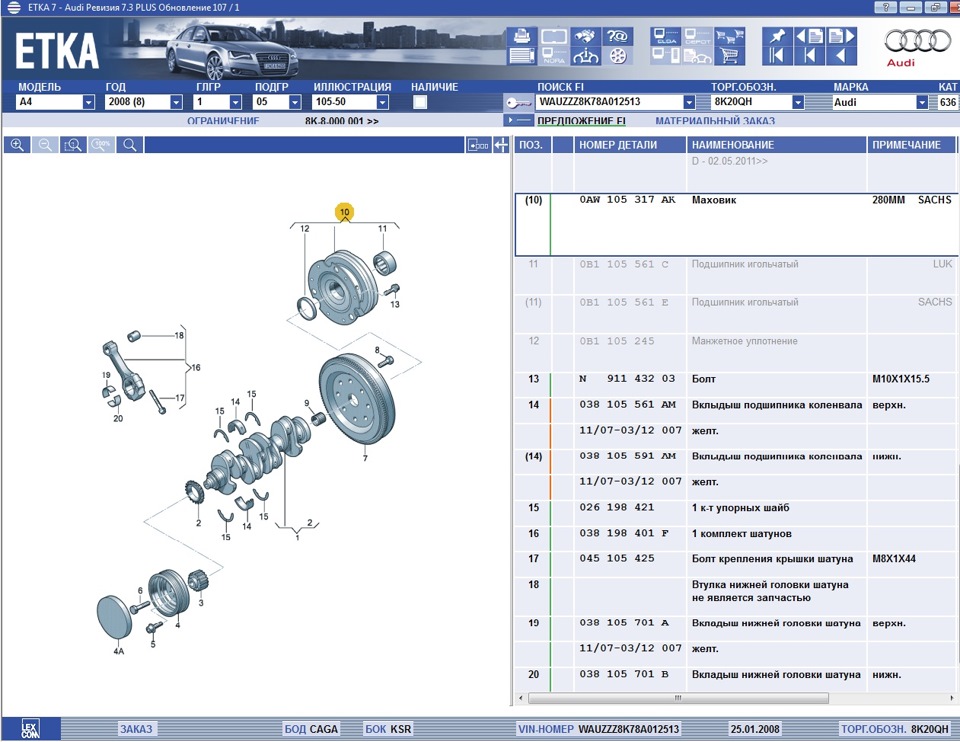Click the NORA terminal icon

(554, 56)
